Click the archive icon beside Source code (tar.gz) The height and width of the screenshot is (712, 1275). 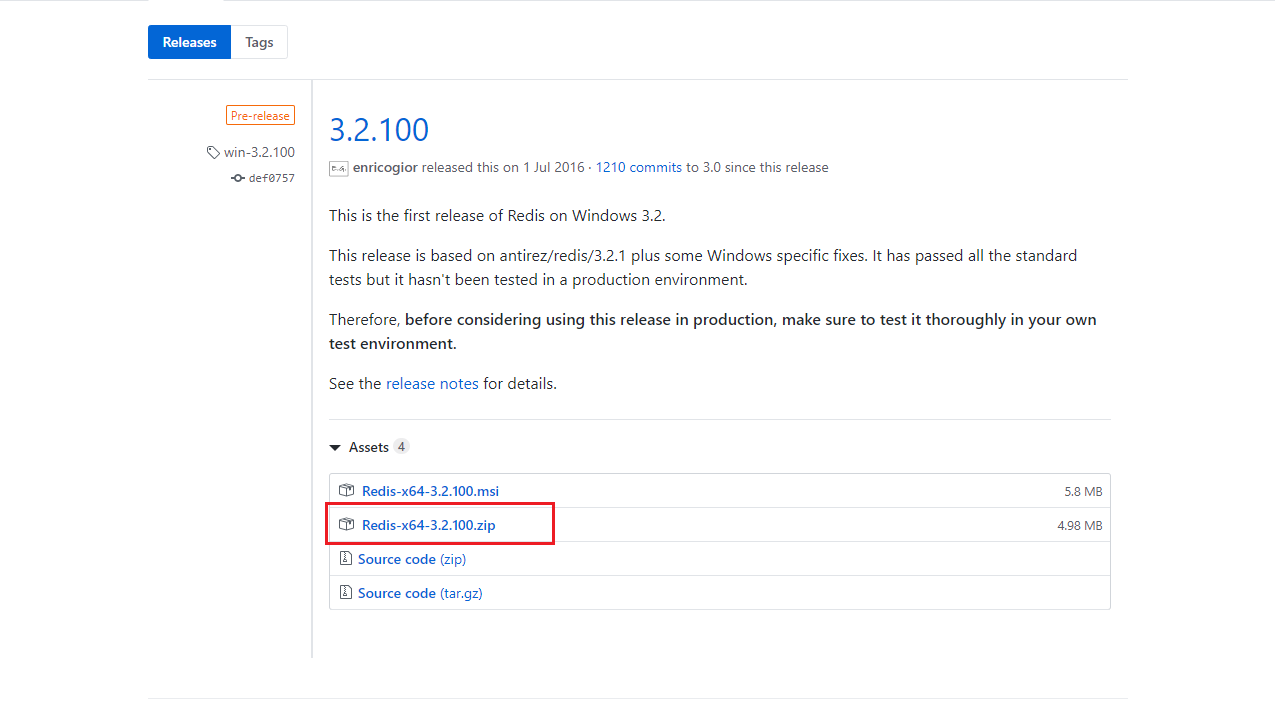pos(346,593)
